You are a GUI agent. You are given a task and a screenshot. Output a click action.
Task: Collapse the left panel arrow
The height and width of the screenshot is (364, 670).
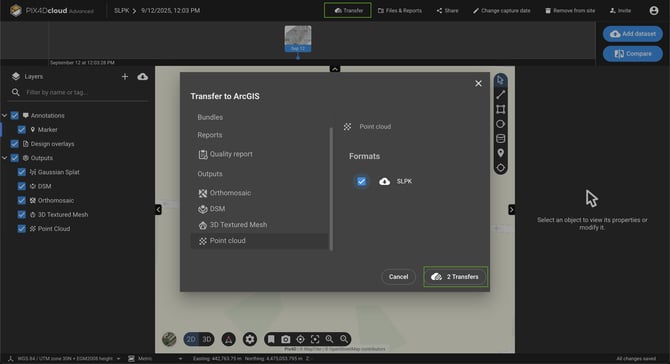point(158,209)
